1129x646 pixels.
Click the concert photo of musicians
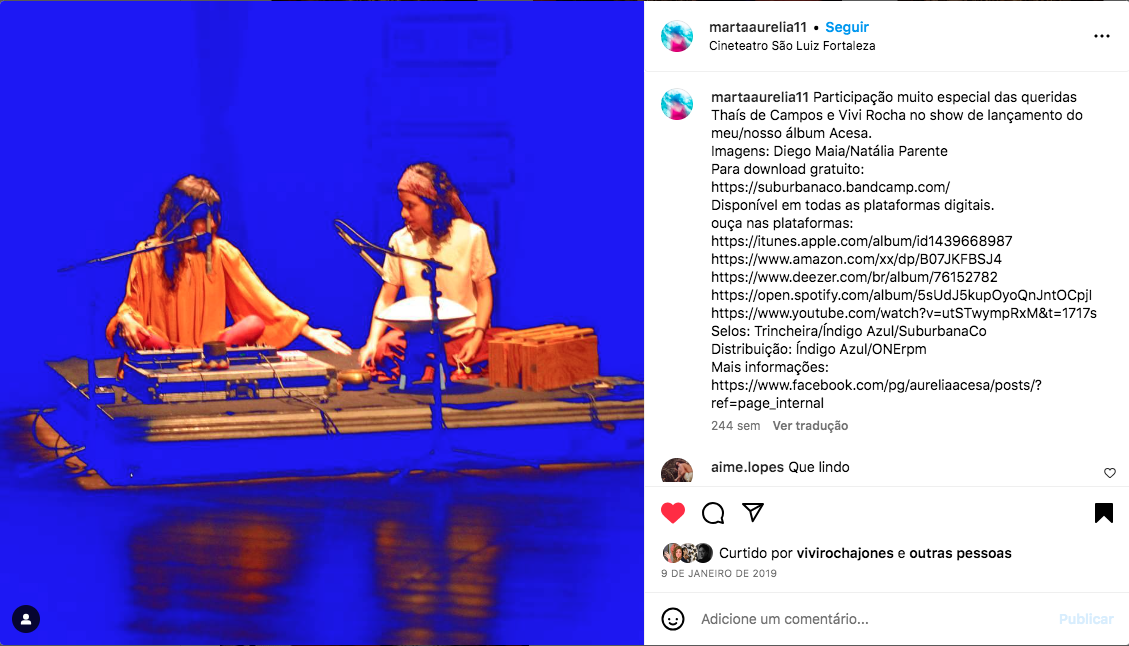pyautogui.click(x=322, y=323)
